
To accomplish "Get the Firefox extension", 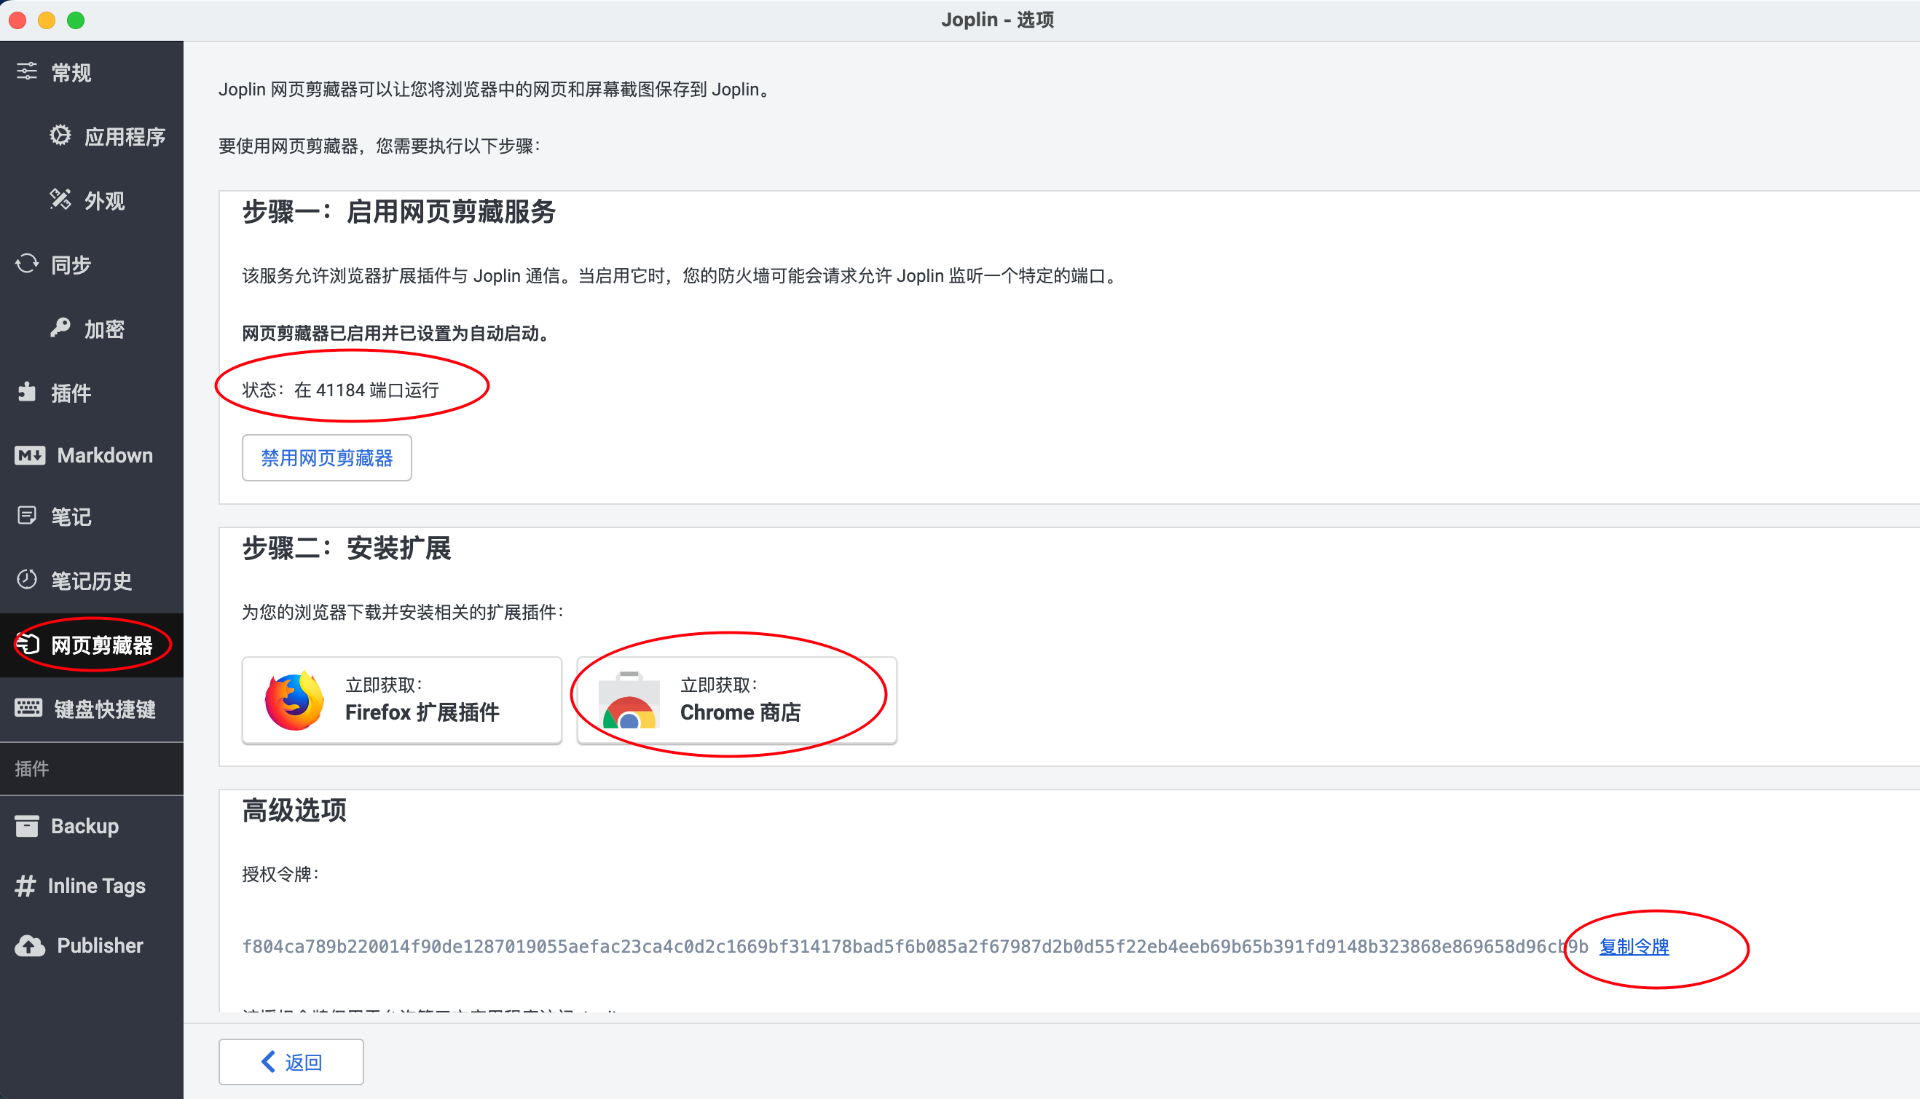I will click(x=401, y=700).
